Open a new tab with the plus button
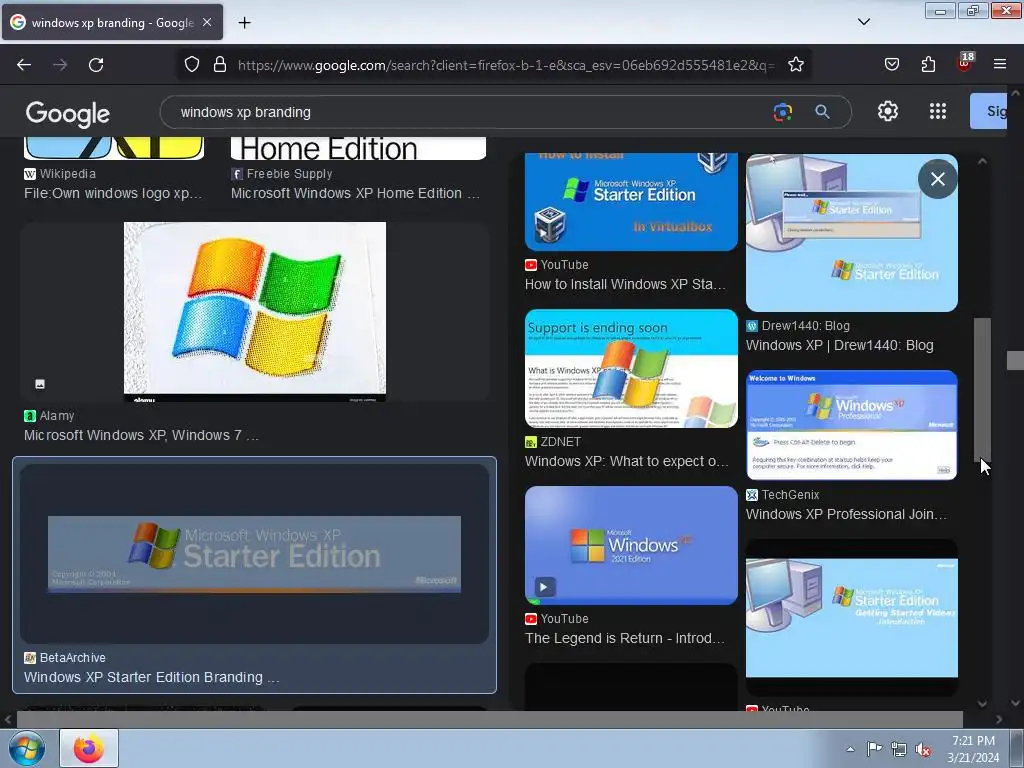The image size is (1024, 768). click(x=244, y=23)
